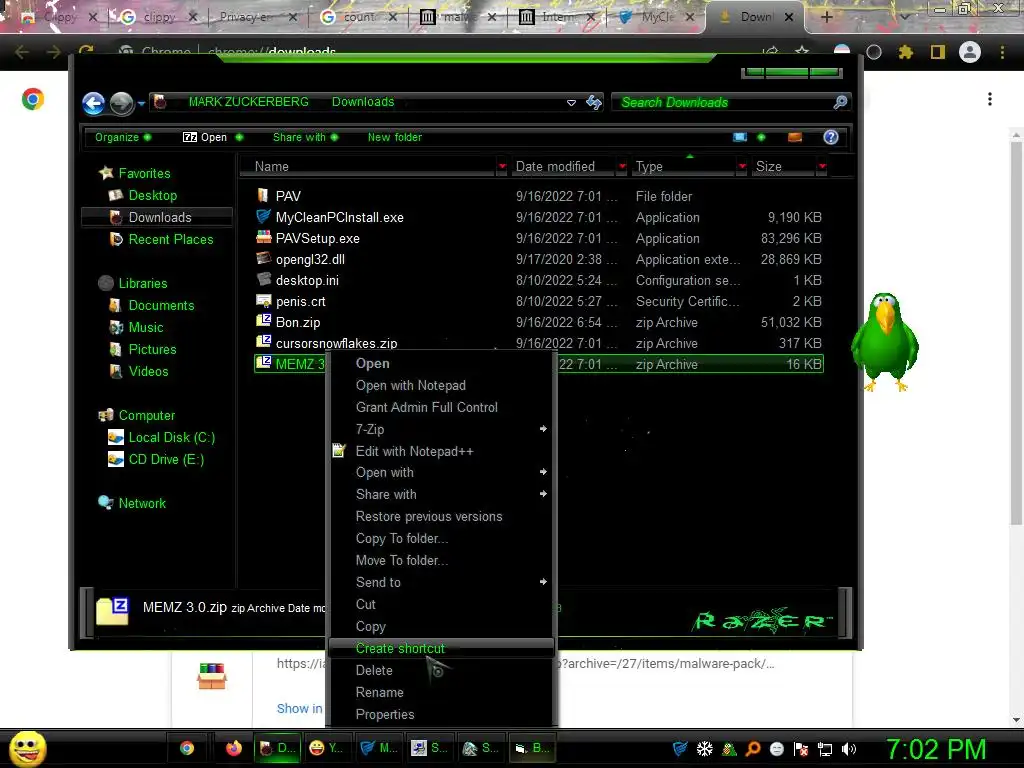Open the Share with toolbar dropdown

click(x=305, y=137)
